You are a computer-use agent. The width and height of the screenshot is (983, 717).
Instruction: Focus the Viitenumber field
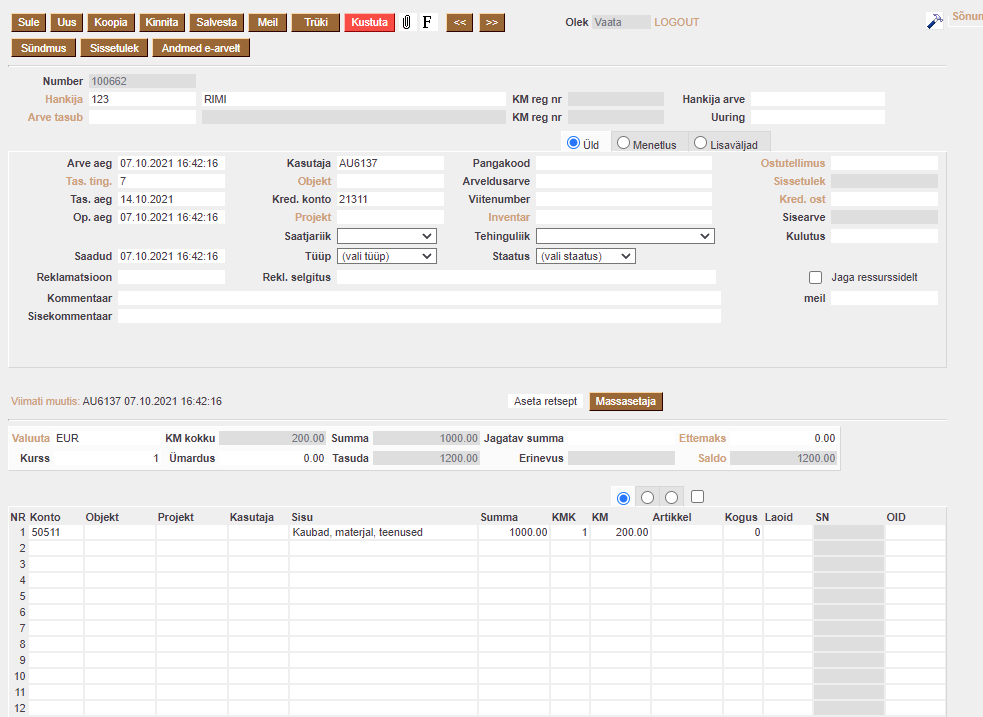tap(624, 199)
